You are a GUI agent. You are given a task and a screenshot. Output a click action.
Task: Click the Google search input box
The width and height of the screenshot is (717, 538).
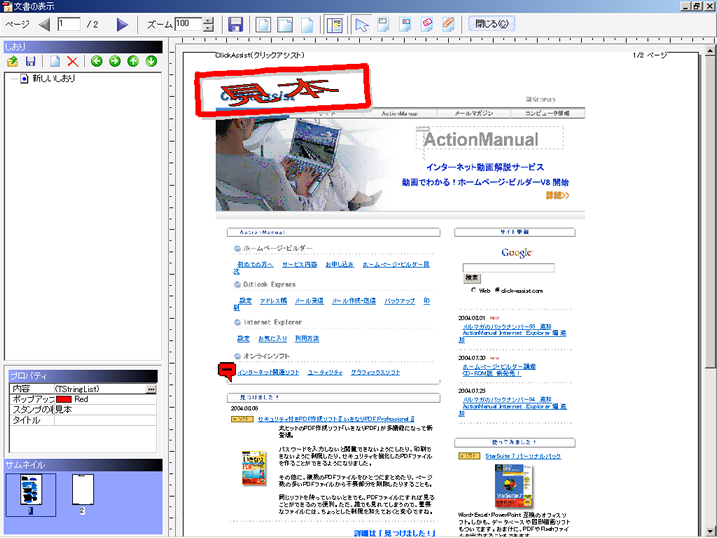tap(508, 268)
